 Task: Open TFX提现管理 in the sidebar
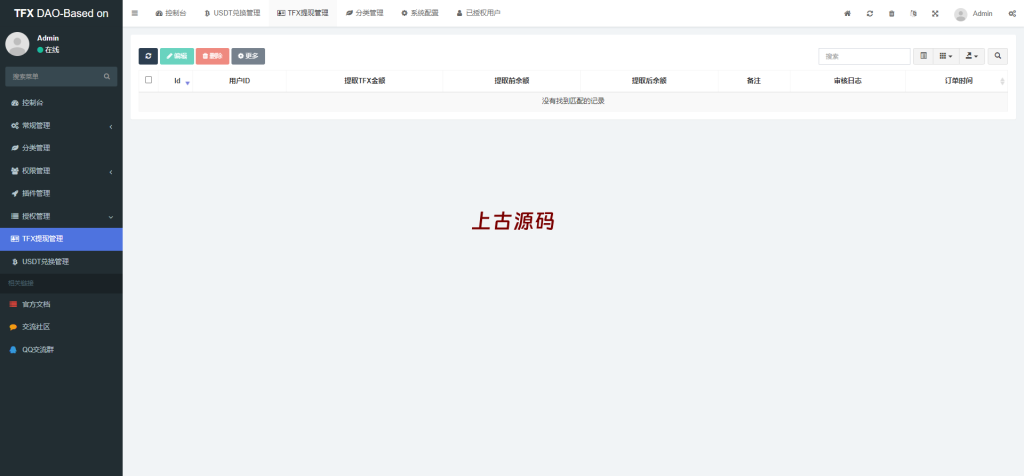pos(61,239)
